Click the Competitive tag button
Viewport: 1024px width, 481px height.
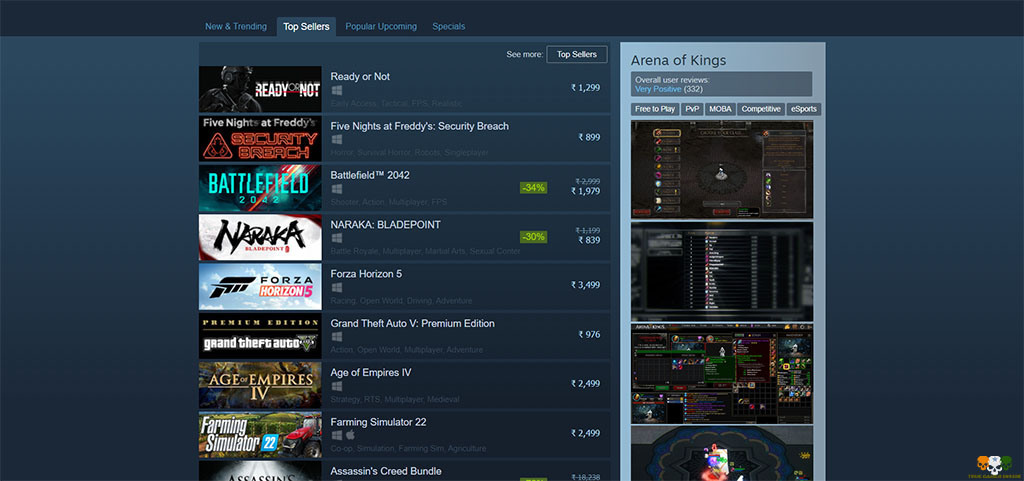(761, 109)
